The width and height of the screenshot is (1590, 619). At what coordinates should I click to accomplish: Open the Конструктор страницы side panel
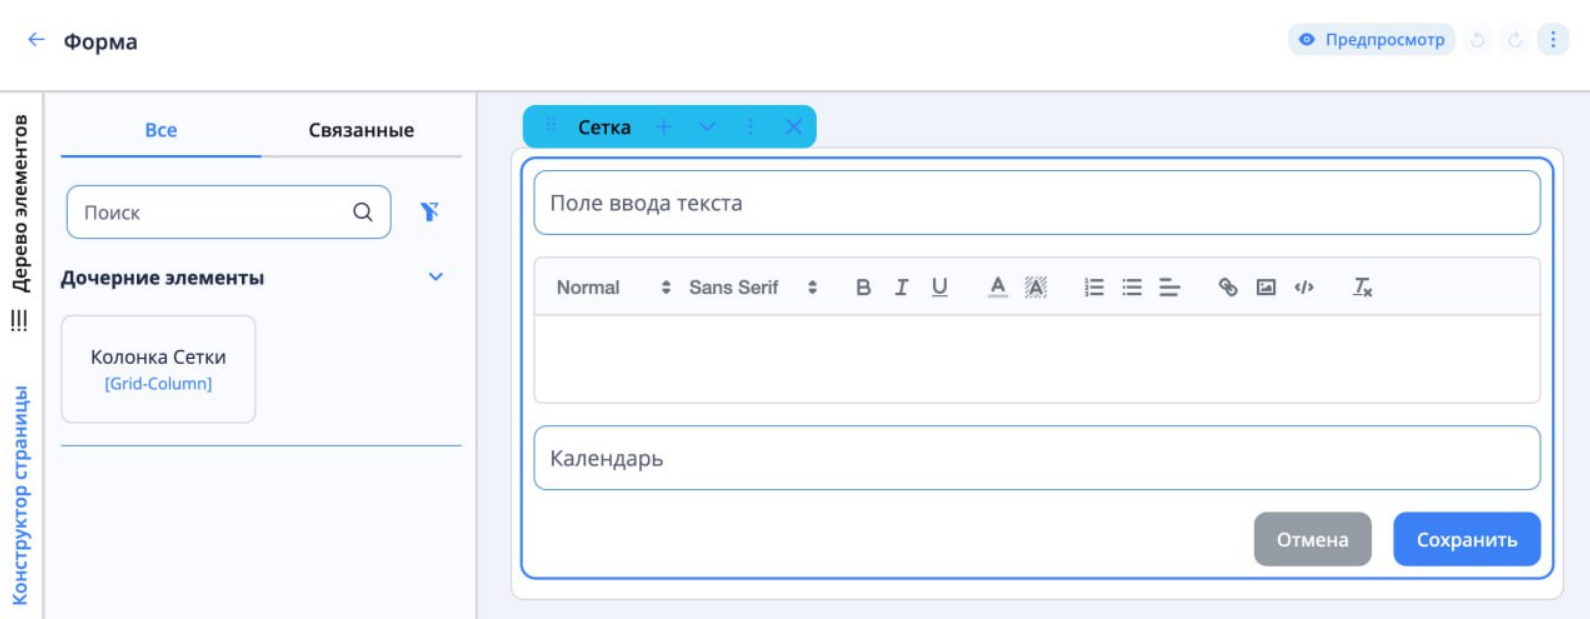[20, 495]
